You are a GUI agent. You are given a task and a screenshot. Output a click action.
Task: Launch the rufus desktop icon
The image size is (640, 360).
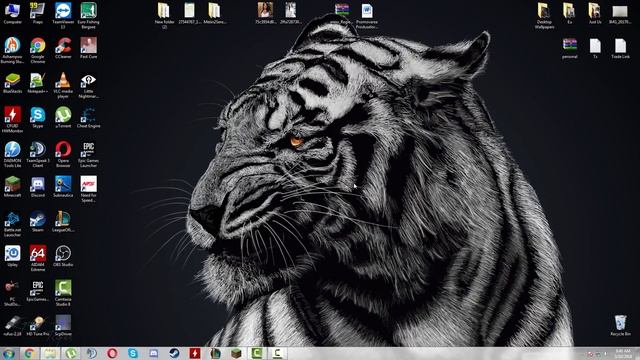(12, 325)
